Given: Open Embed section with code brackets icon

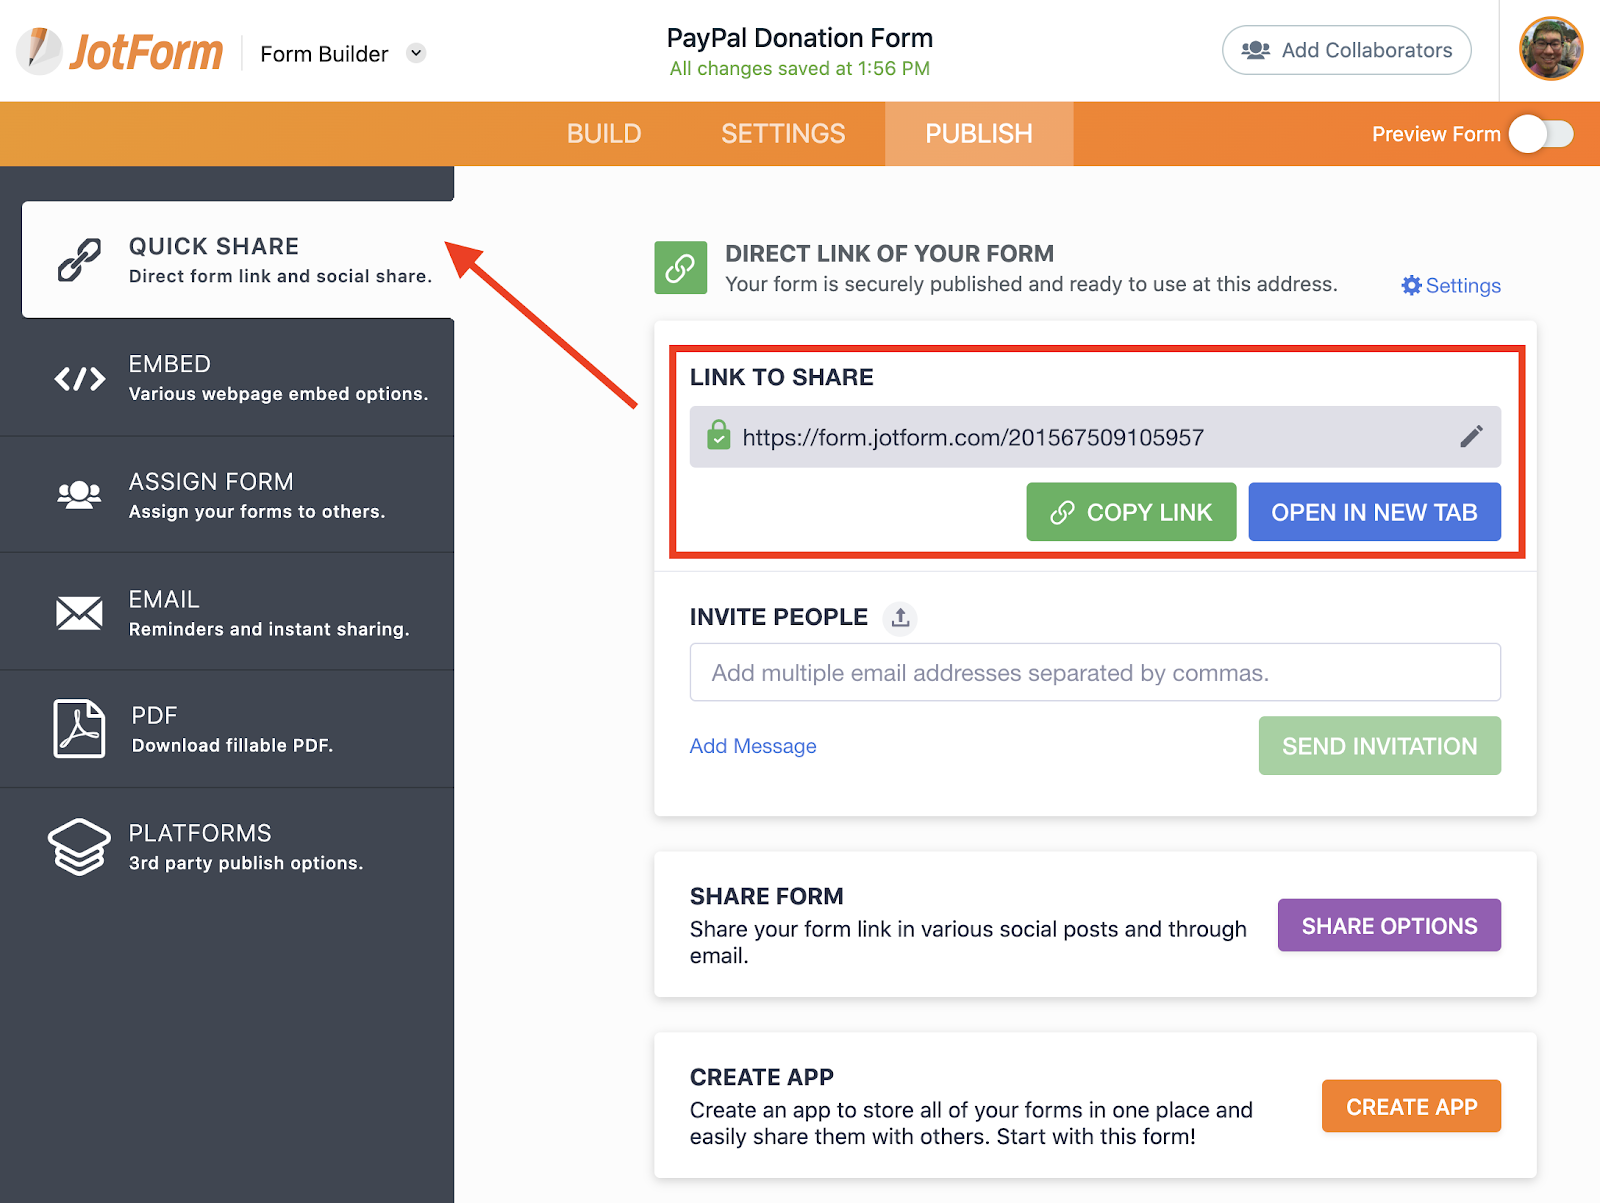Looking at the screenshot, I should [x=80, y=378].
